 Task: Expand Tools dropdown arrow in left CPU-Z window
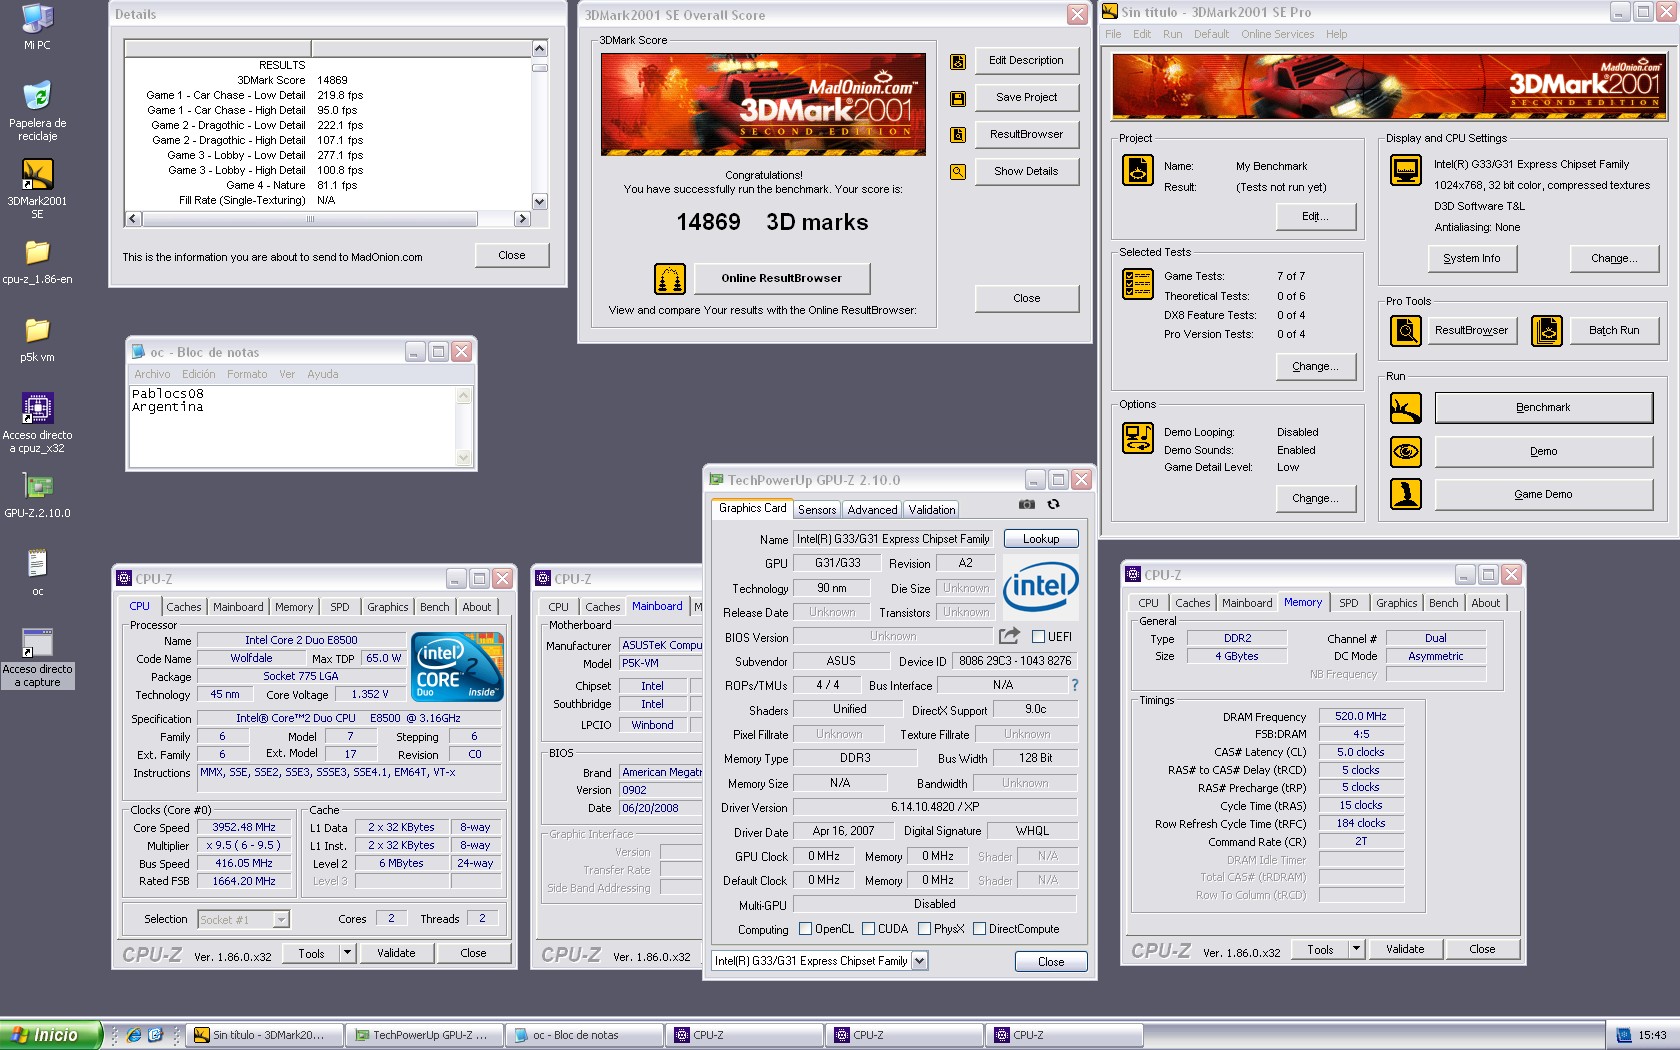click(347, 953)
